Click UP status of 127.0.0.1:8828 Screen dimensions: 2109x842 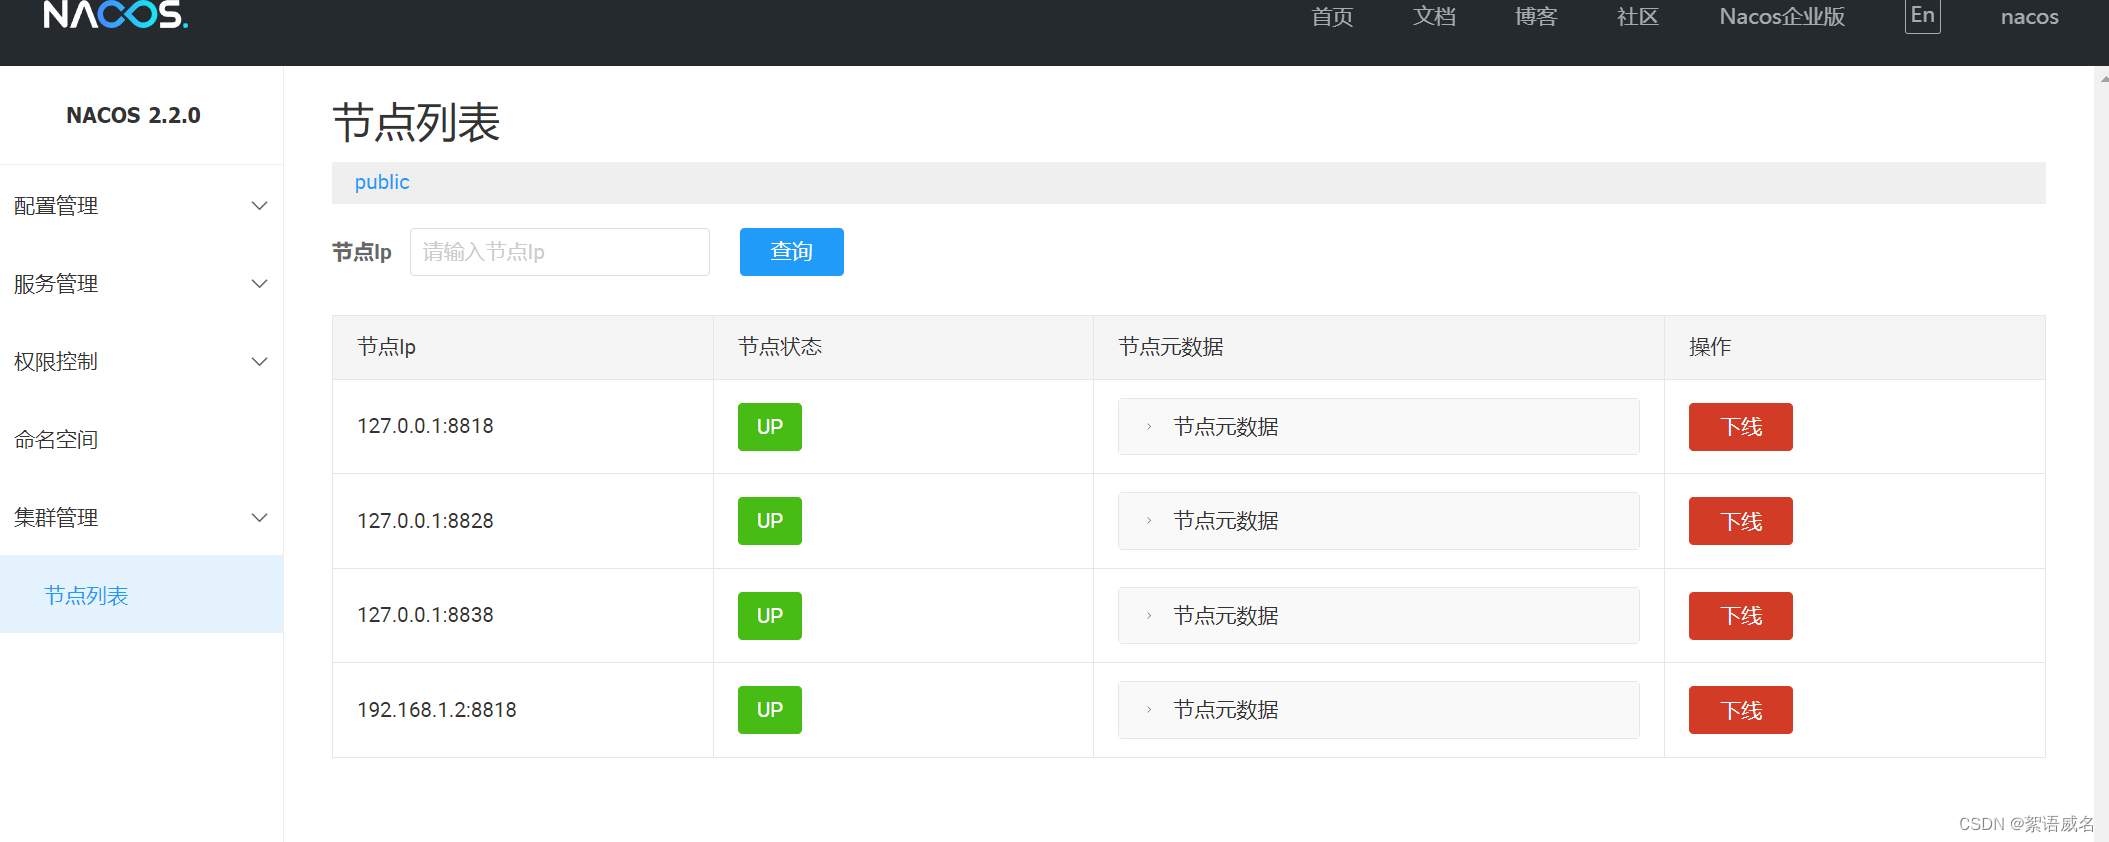pyautogui.click(x=770, y=521)
